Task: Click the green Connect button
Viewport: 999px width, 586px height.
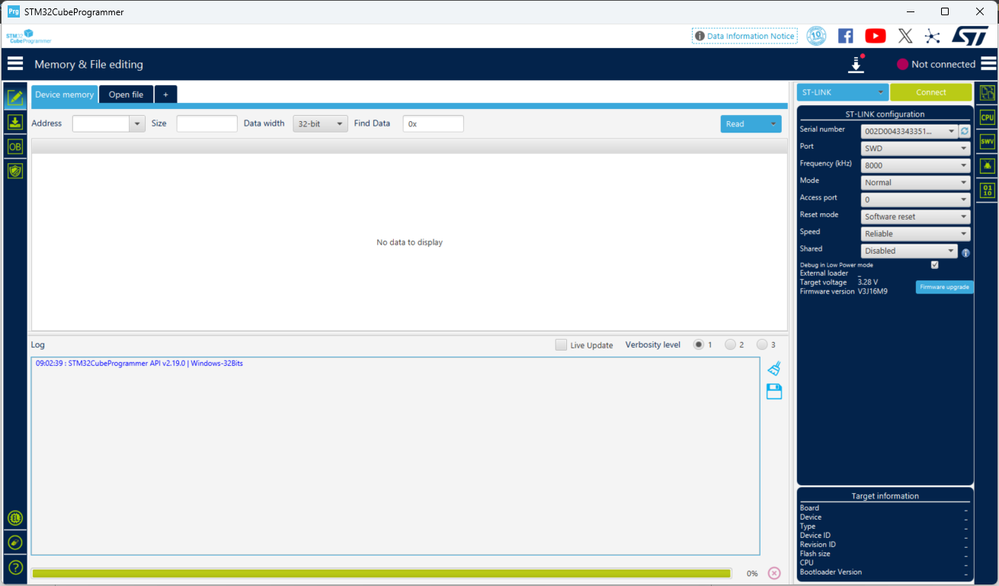Action: (x=931, y=92)
